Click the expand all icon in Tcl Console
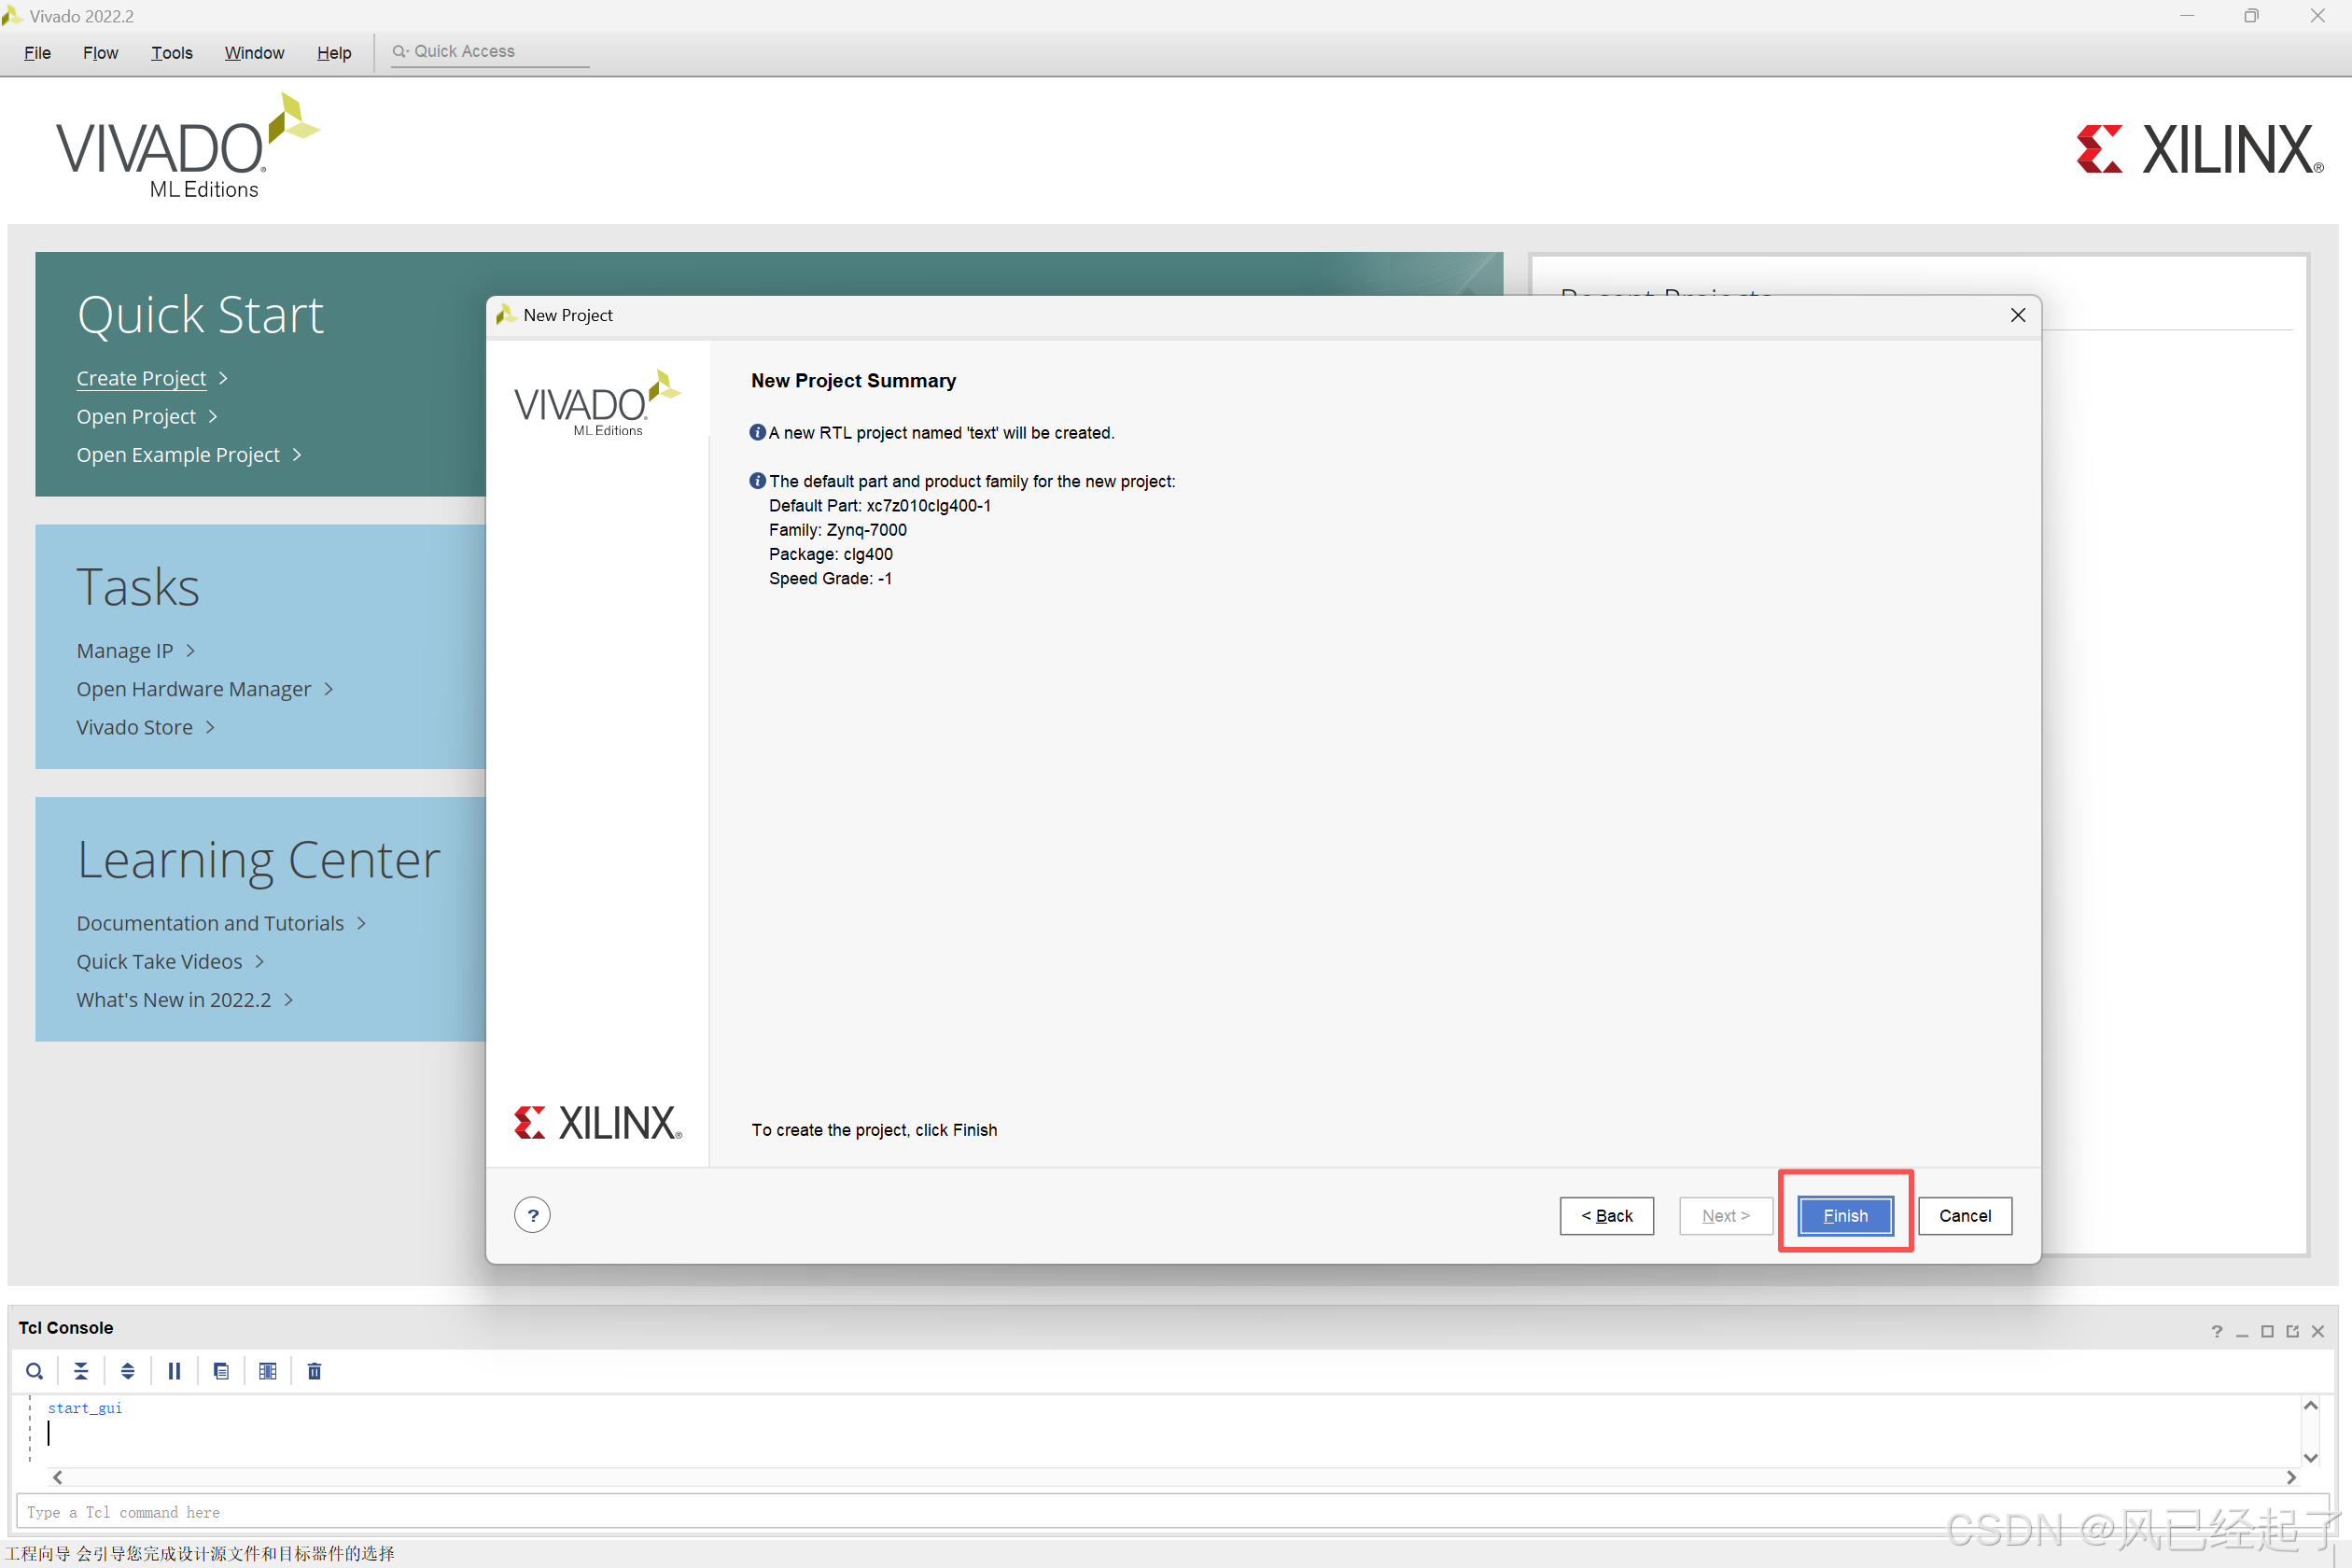This screenshot has height=1568, width=2352. click(128, 1371)
